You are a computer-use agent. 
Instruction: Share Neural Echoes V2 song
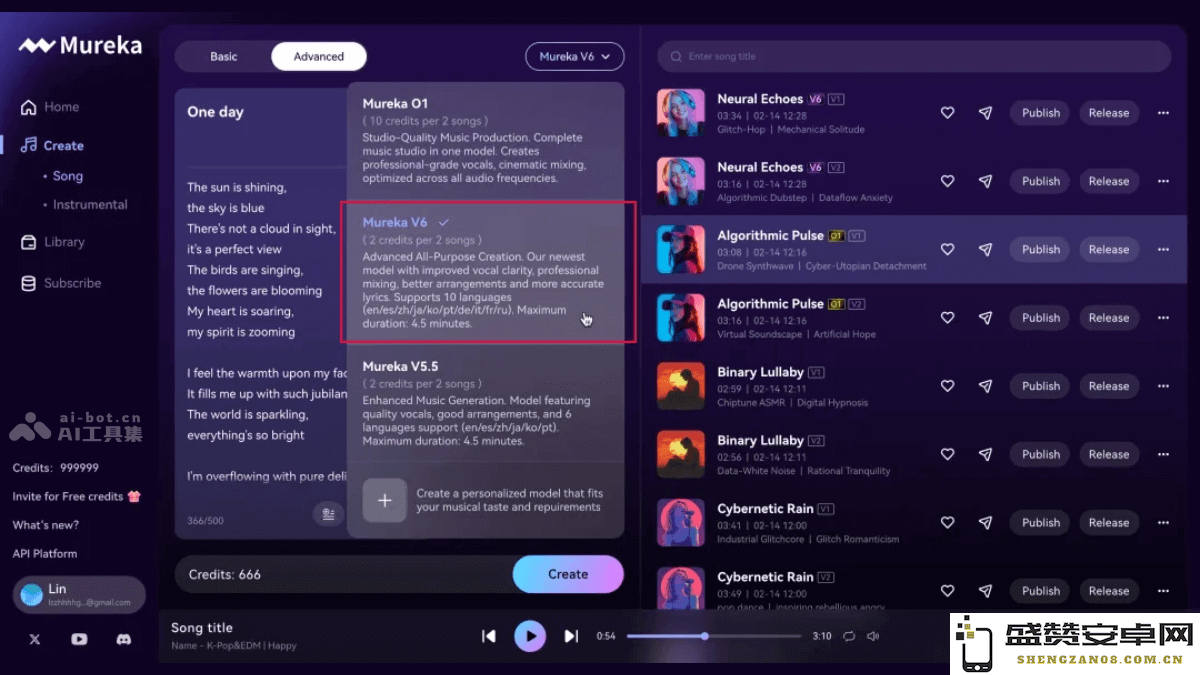tap(985, 181)
